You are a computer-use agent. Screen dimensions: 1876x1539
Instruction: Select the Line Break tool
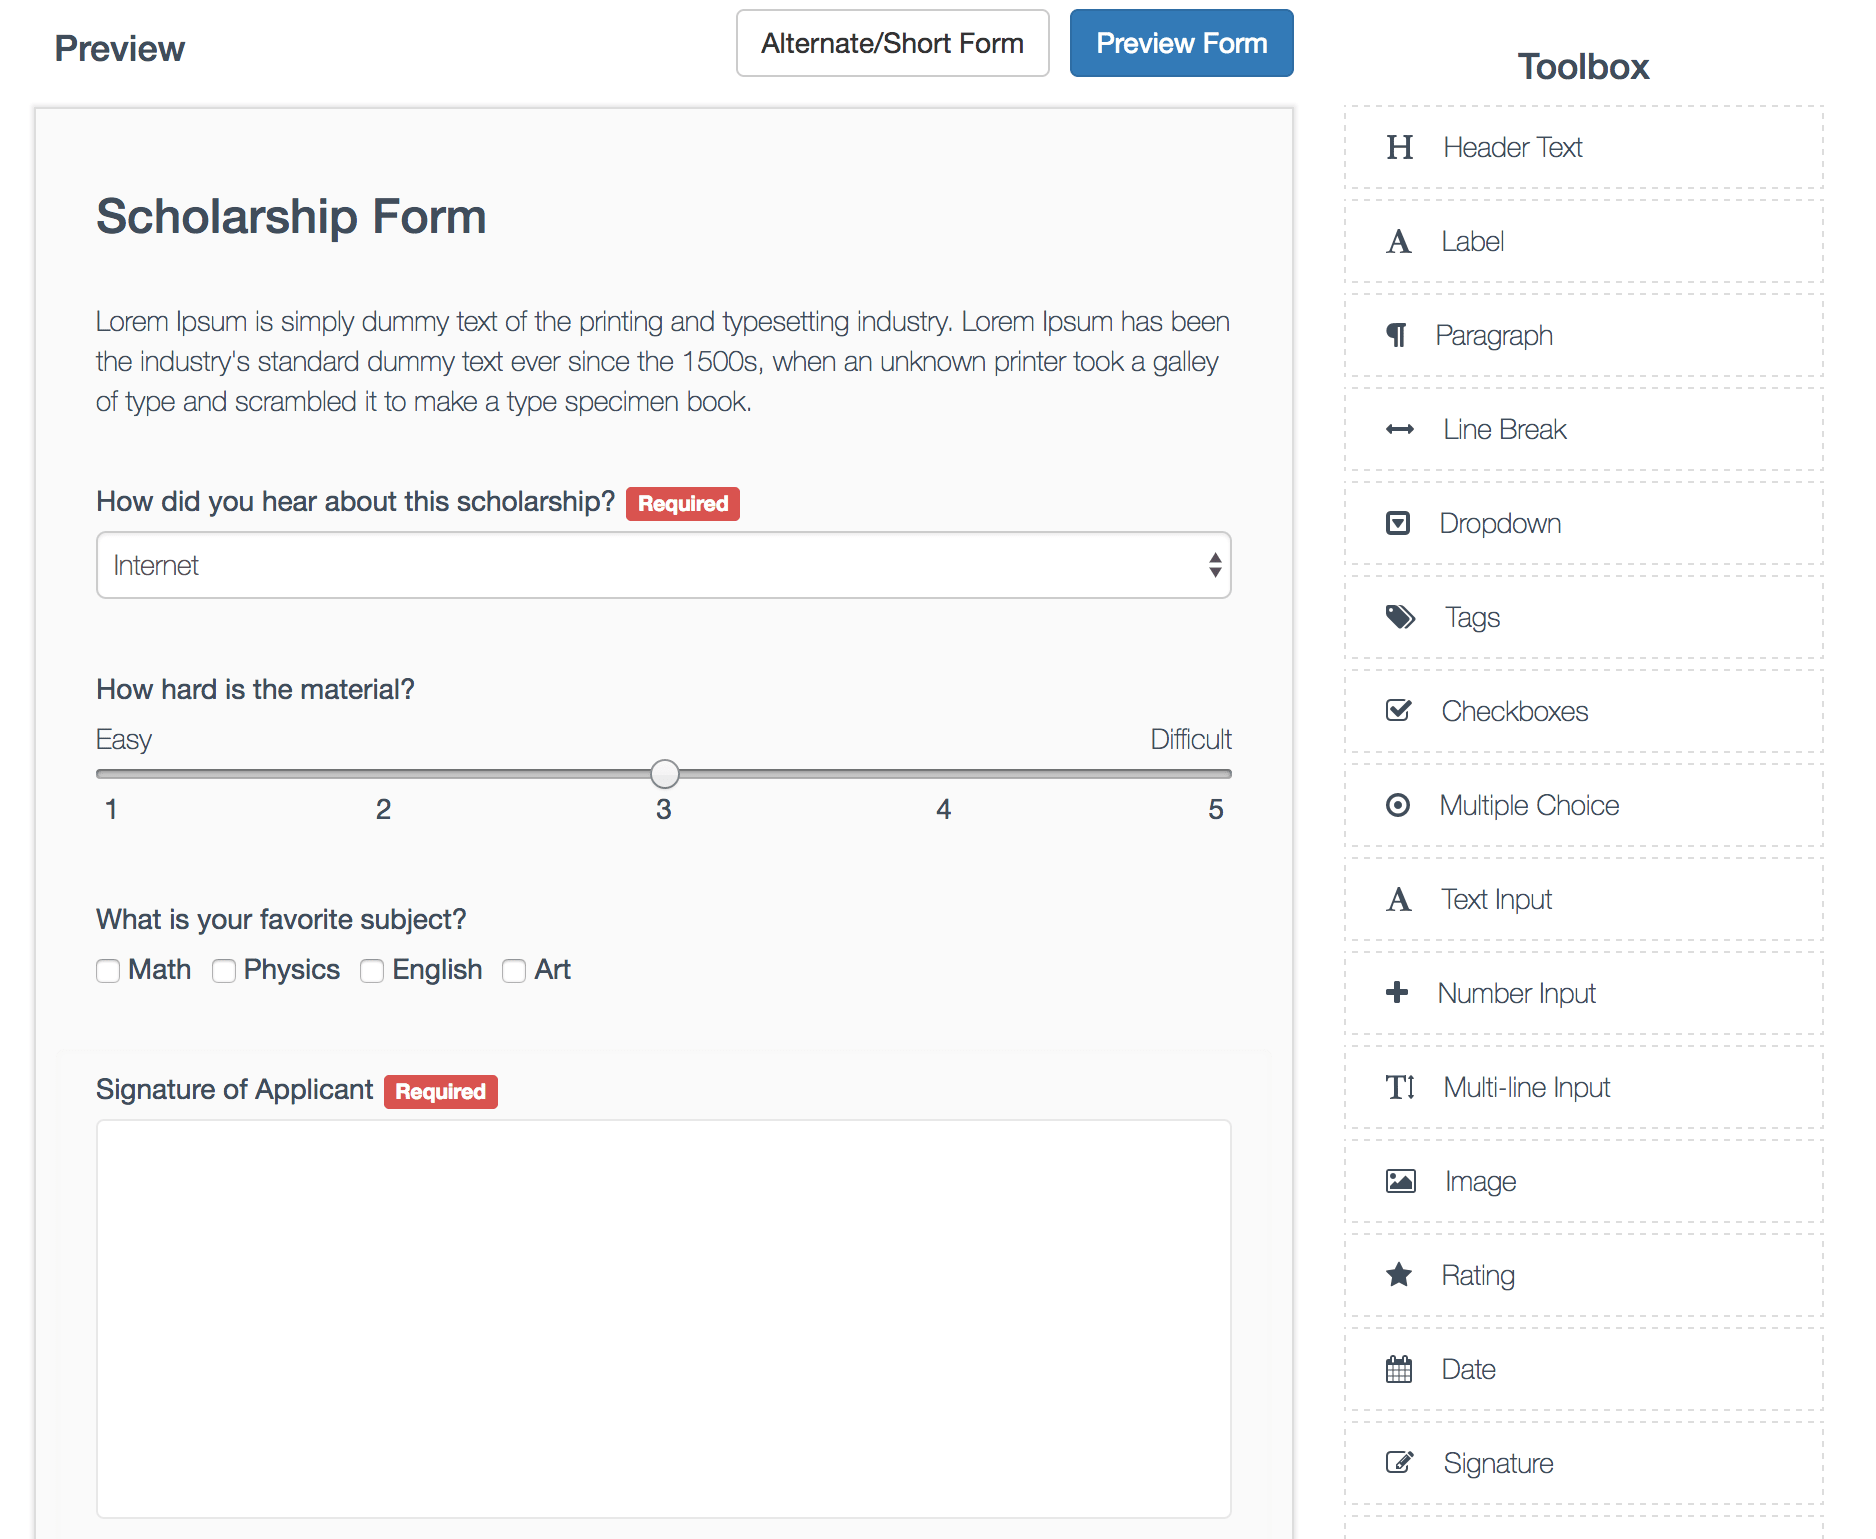point(1400,429)
